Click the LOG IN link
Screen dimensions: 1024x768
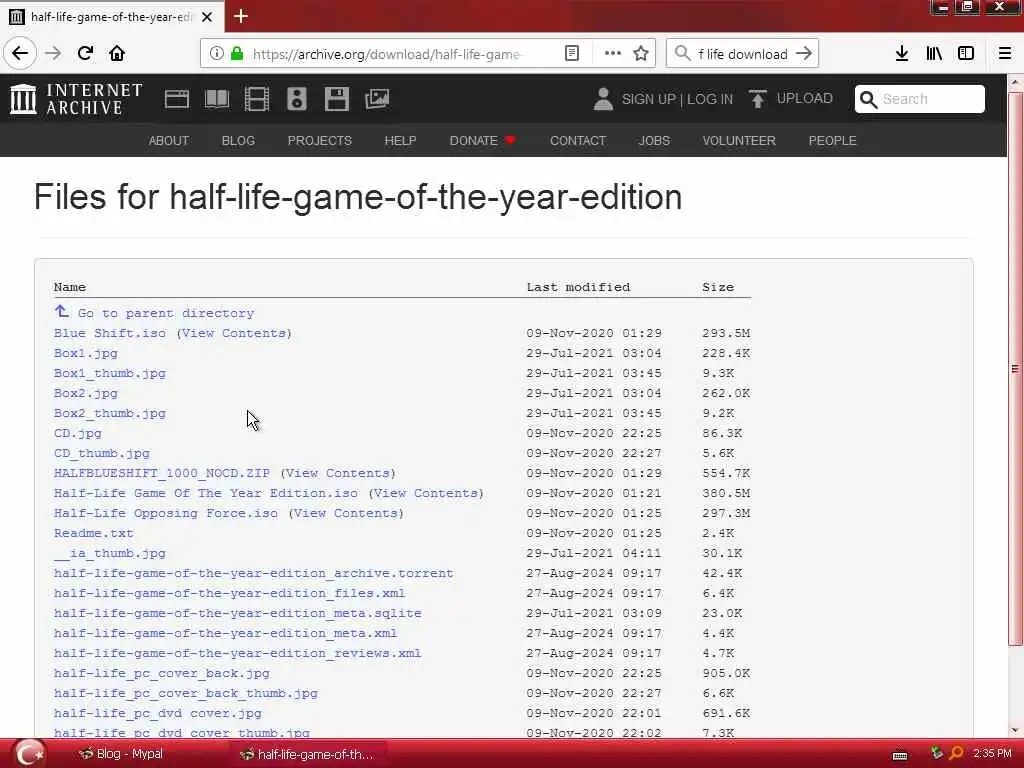tap(710, 99)
